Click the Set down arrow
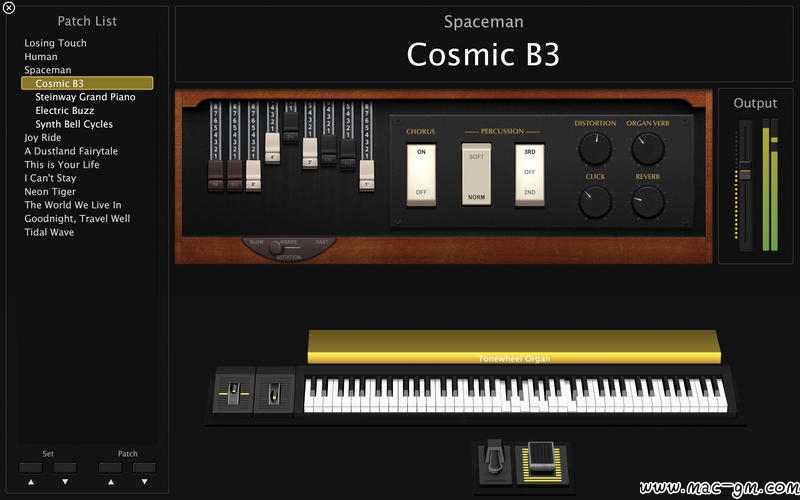Viewport: 800px width, 500px height. point(65,482)
